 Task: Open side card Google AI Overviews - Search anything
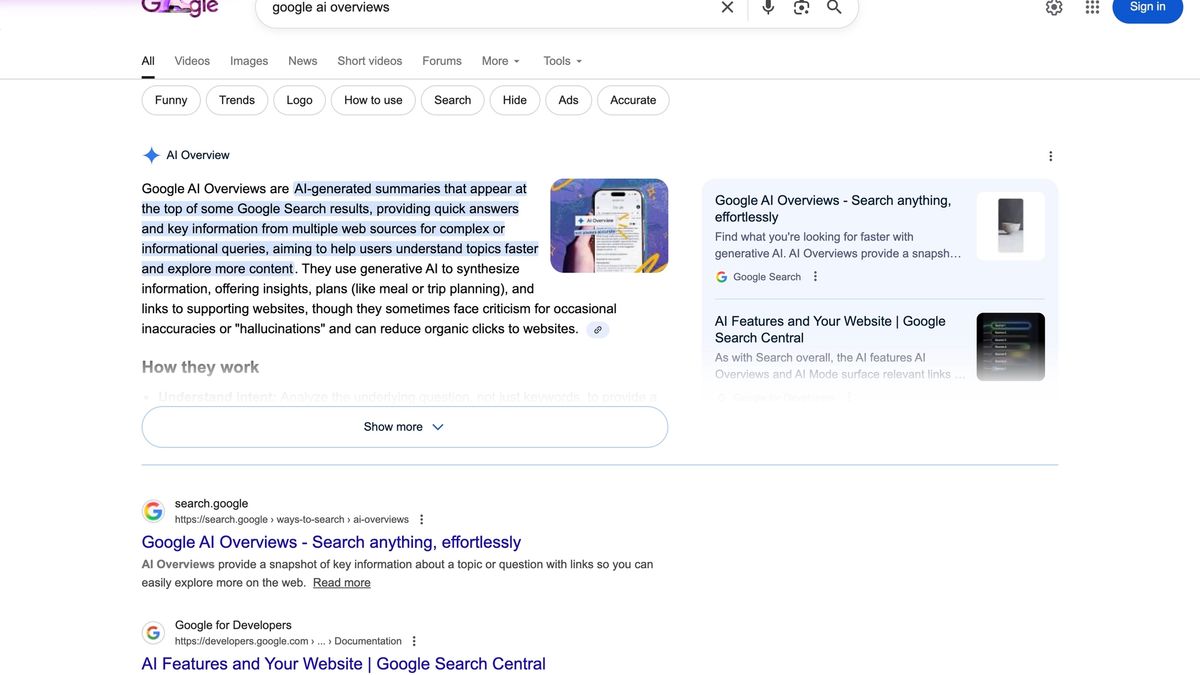click(834, 208)
